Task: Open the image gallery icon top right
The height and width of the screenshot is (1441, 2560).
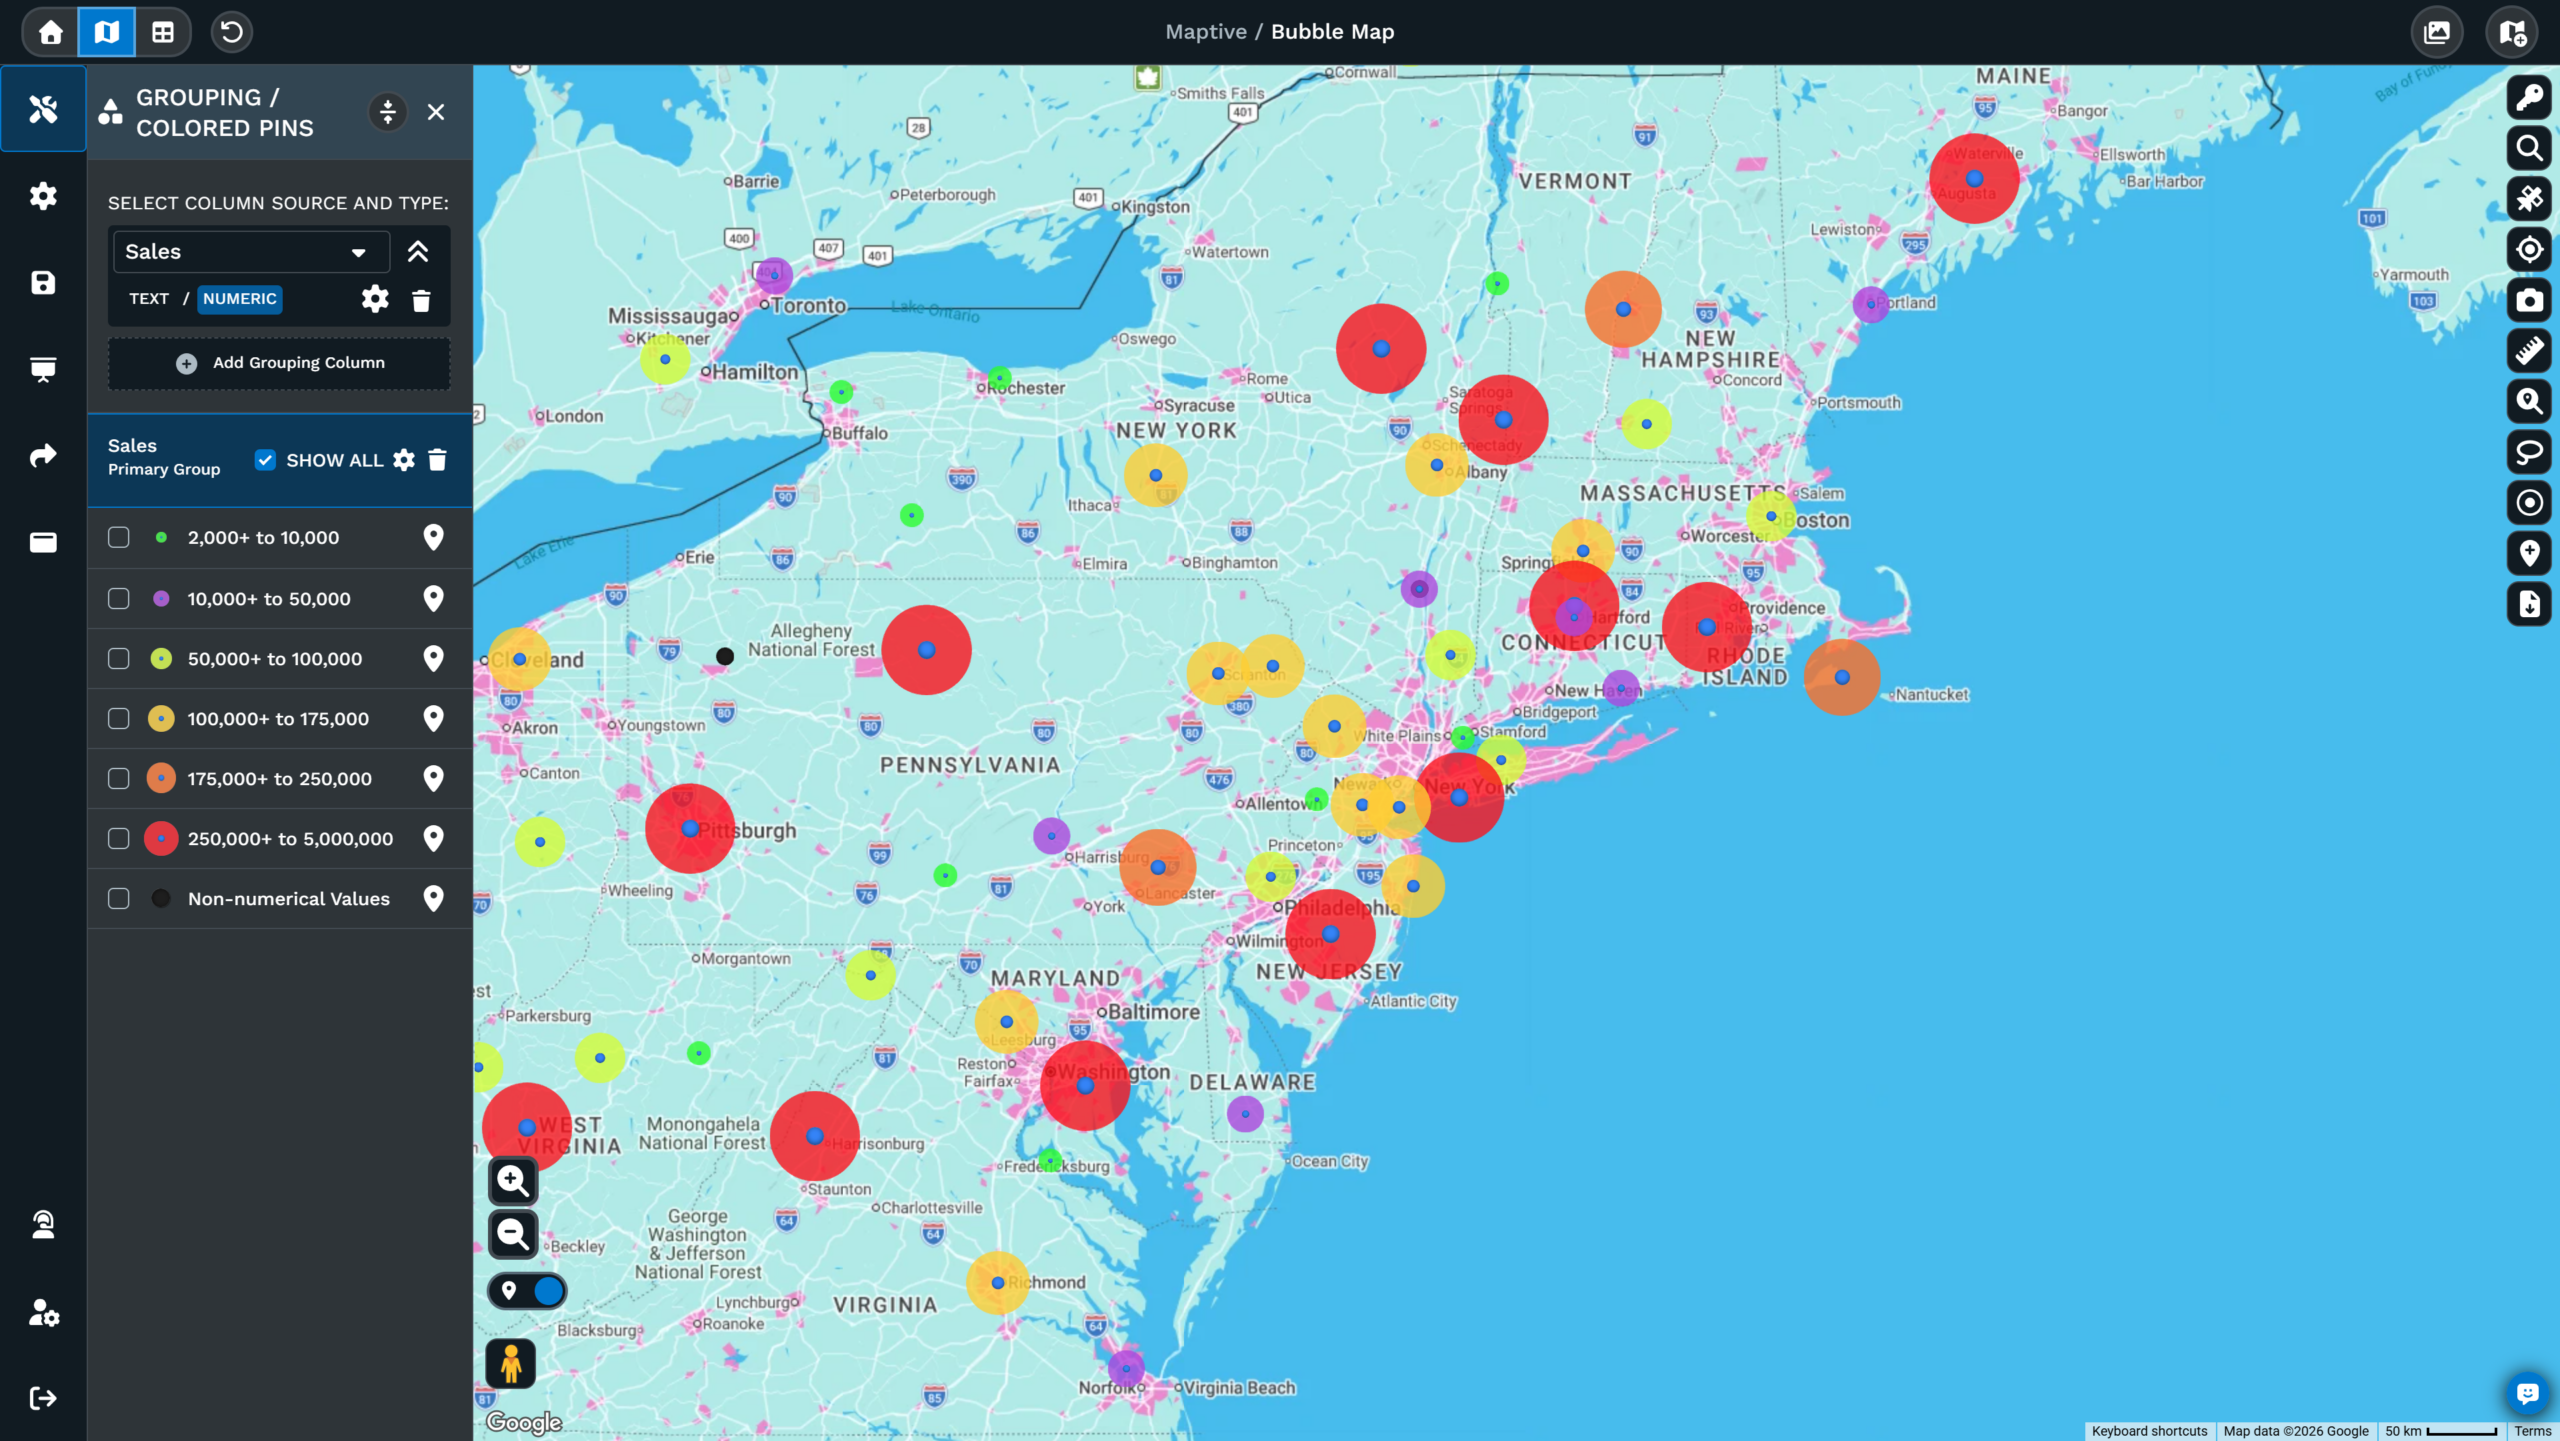Action: [x=2437, y=32]
